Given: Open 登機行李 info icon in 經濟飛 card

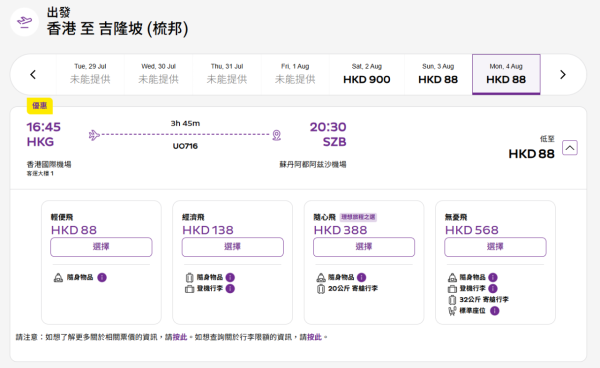Looking at the screenshot, I should pyautogui.click(x=230, y=288).
